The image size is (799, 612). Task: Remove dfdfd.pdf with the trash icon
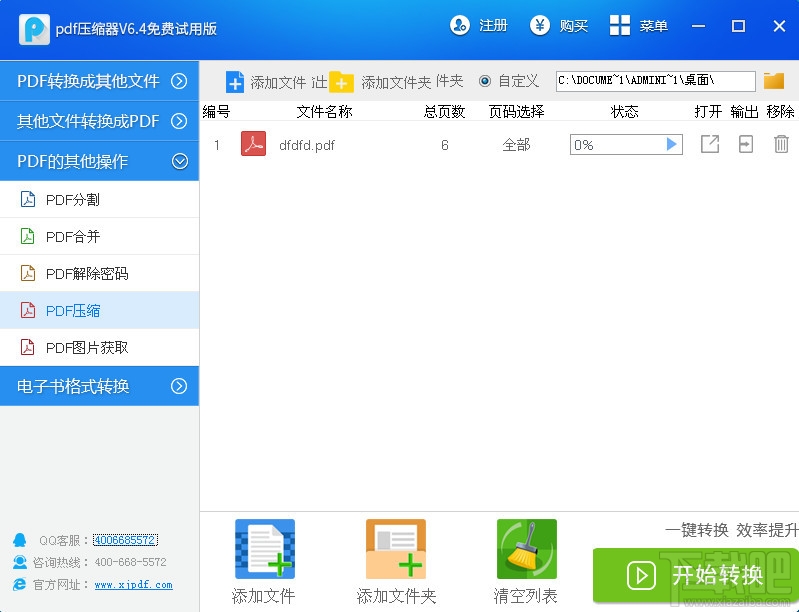click(781, 144)
